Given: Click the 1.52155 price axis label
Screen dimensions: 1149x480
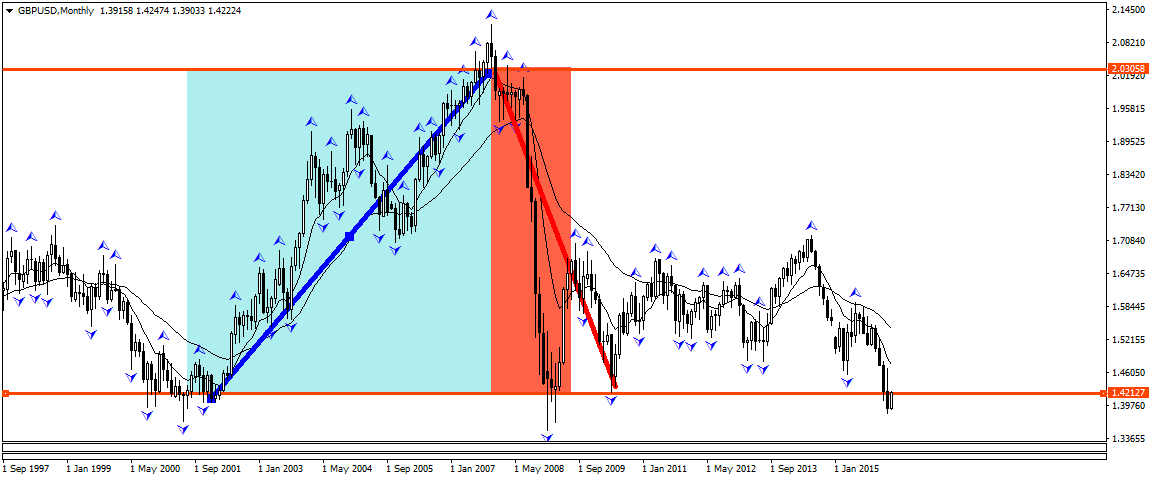Looking at the screenshot, I should point(1128,339).
